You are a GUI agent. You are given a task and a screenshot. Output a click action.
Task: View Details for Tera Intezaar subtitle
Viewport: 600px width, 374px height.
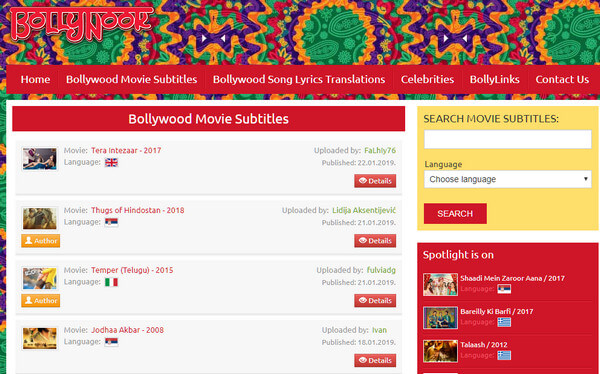(x=375, y=181)
